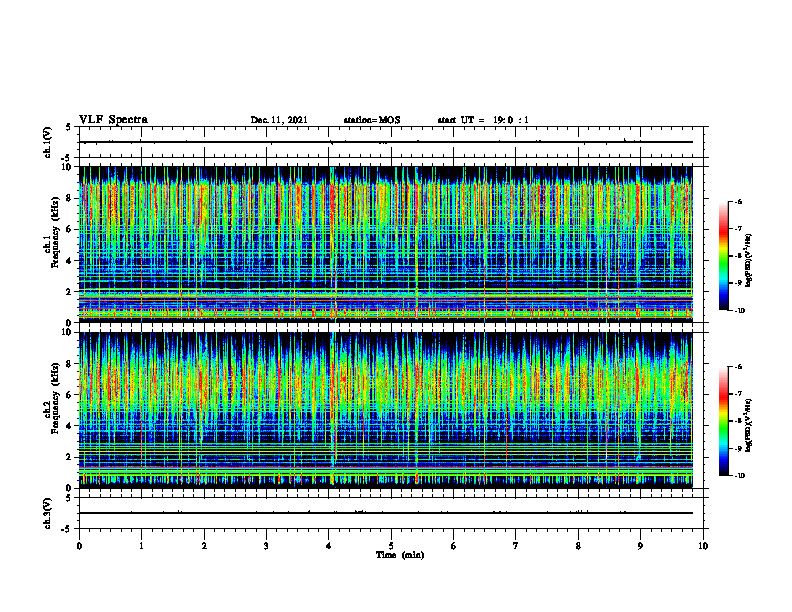Select the "4" kHz tick on ch.1 spectrogram
The image size is (792, 612).
[x=69, y=261]
